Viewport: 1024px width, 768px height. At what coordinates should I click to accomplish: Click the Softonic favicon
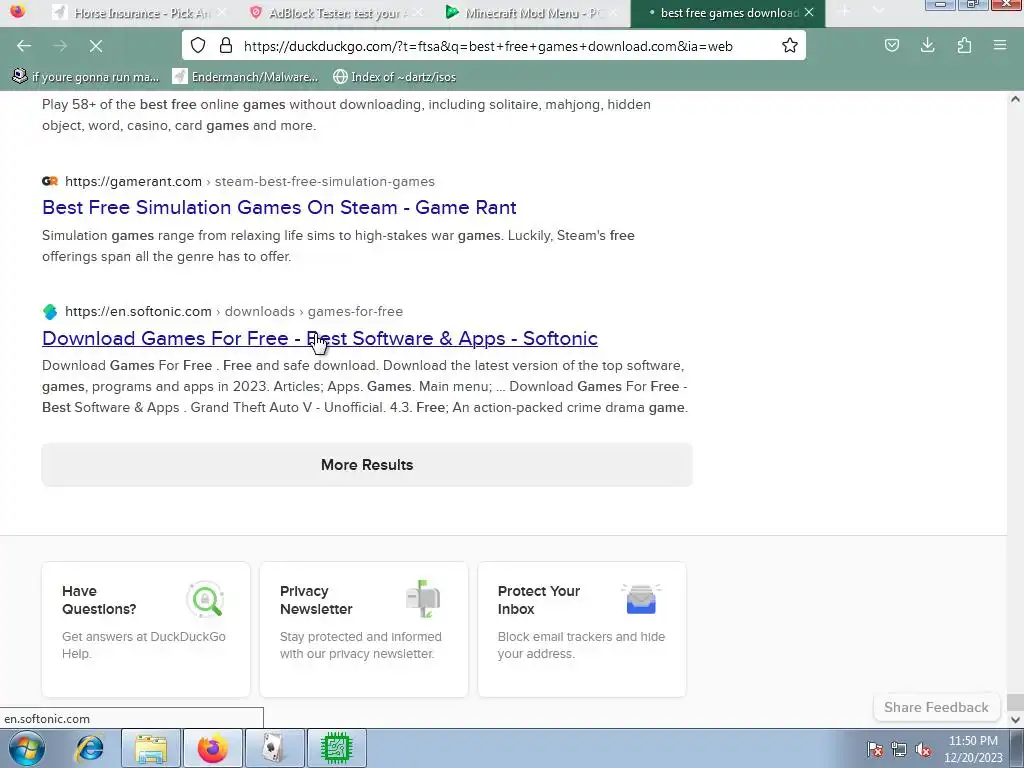point(50,312)
